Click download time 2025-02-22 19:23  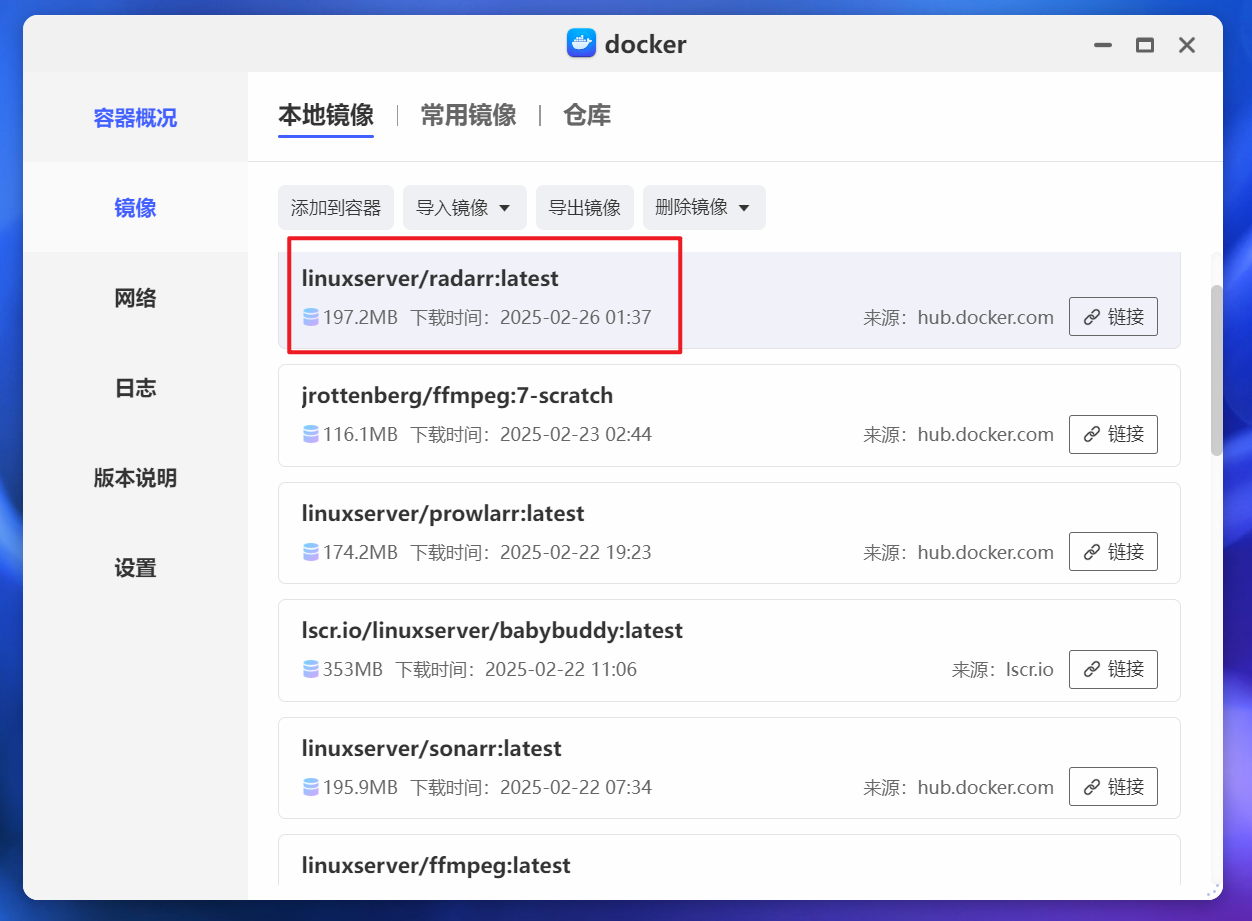(x=576, y=552)
